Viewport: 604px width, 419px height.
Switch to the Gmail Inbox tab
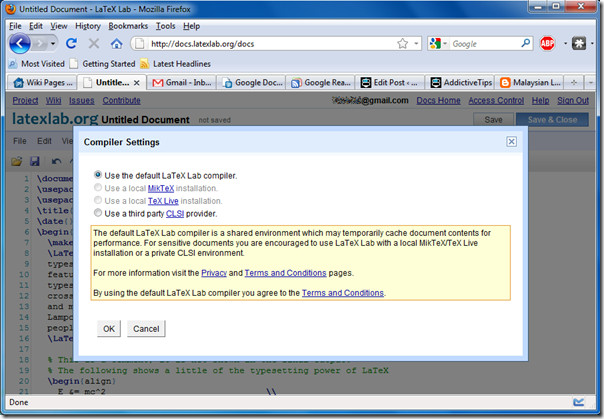click(x=181, y=82)
